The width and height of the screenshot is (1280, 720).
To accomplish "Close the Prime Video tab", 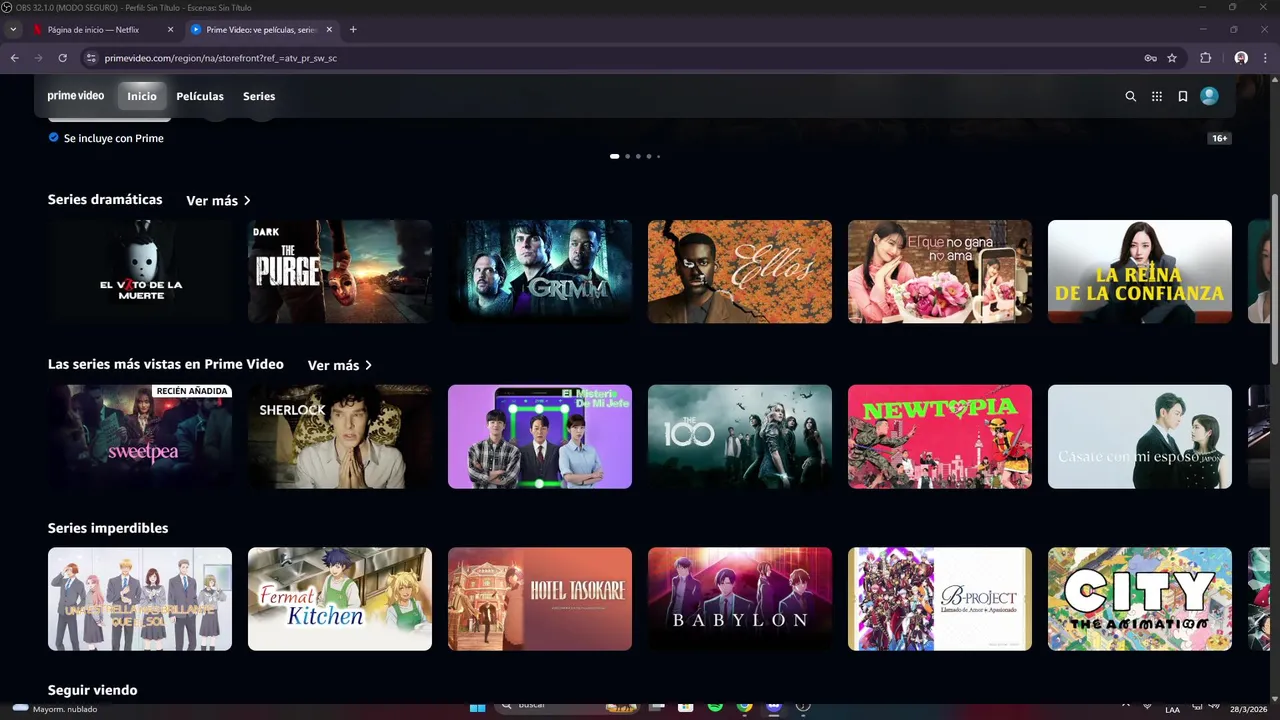I will (x=330, y=30).
